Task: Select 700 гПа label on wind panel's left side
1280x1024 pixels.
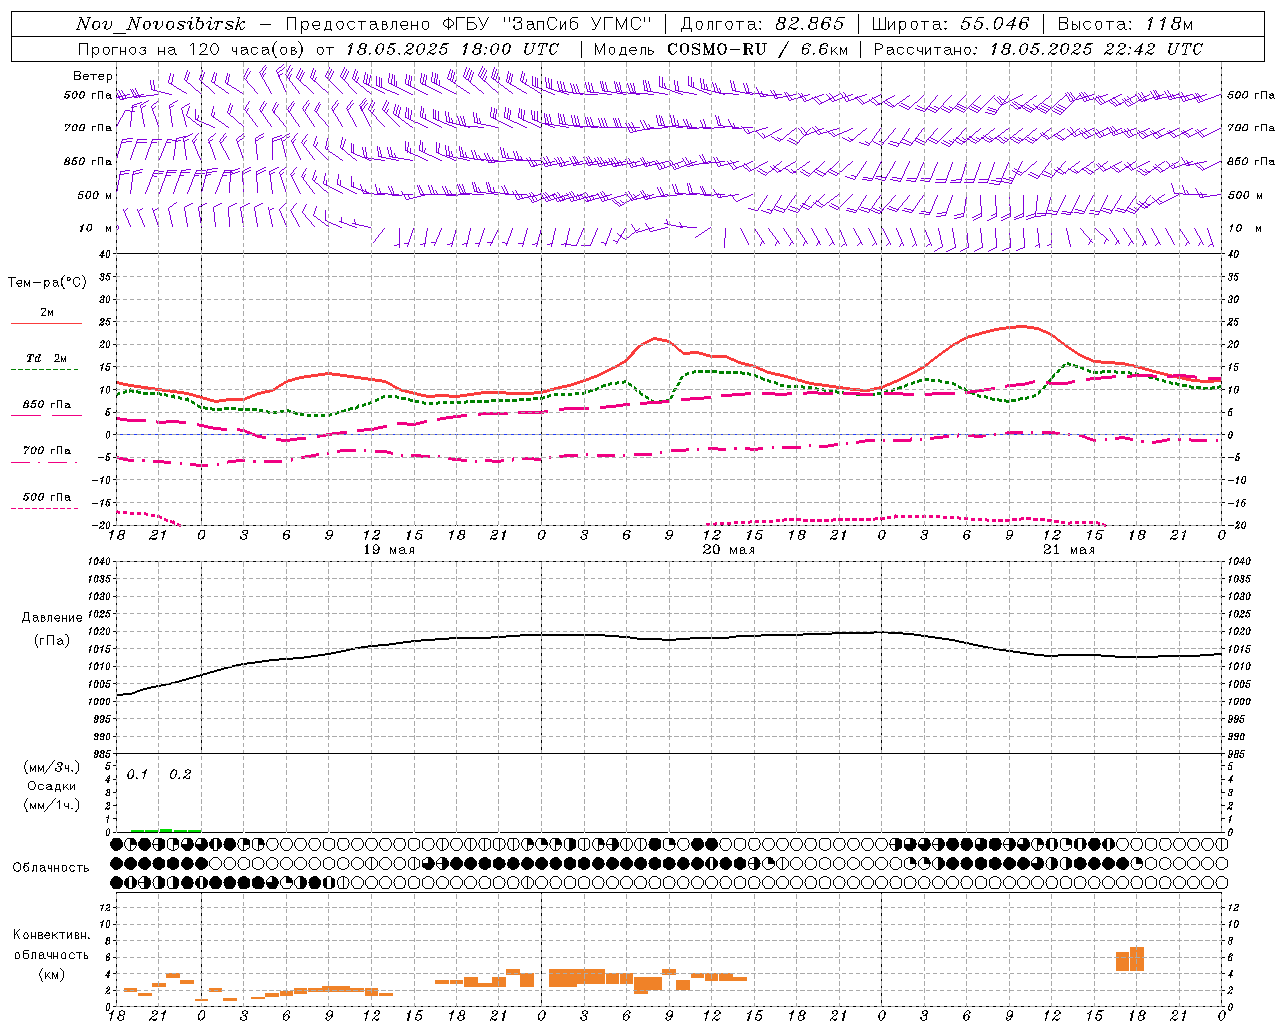Action: (88, 128)
